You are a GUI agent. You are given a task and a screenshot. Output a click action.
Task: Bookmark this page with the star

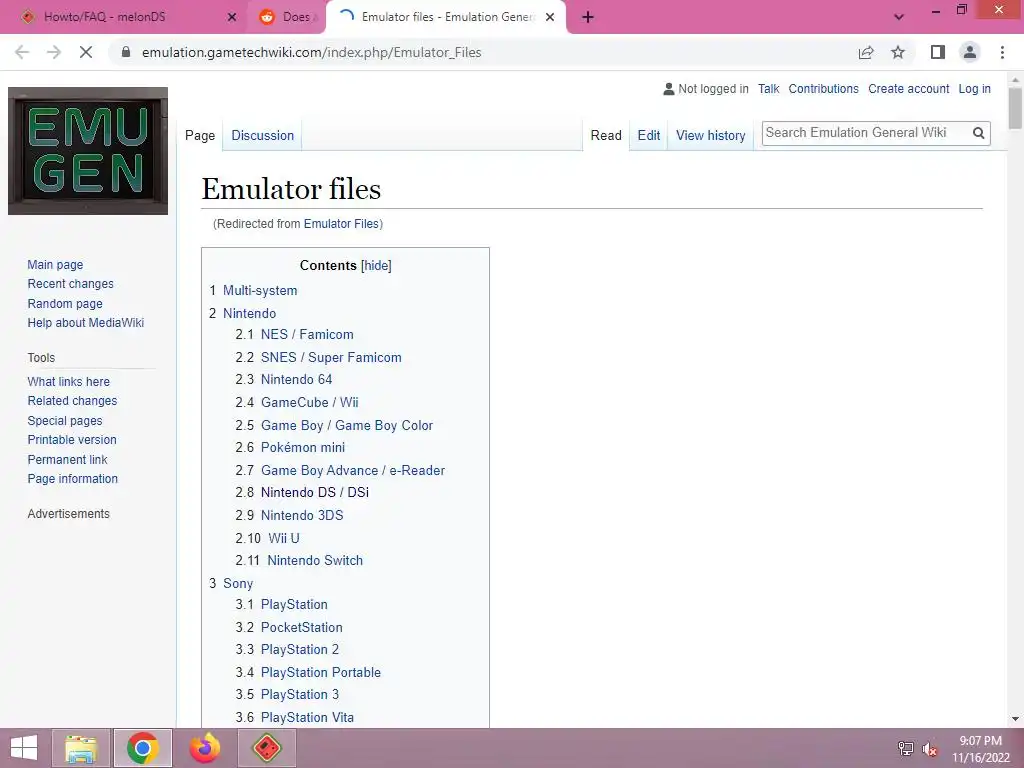[x=898, y=52]
